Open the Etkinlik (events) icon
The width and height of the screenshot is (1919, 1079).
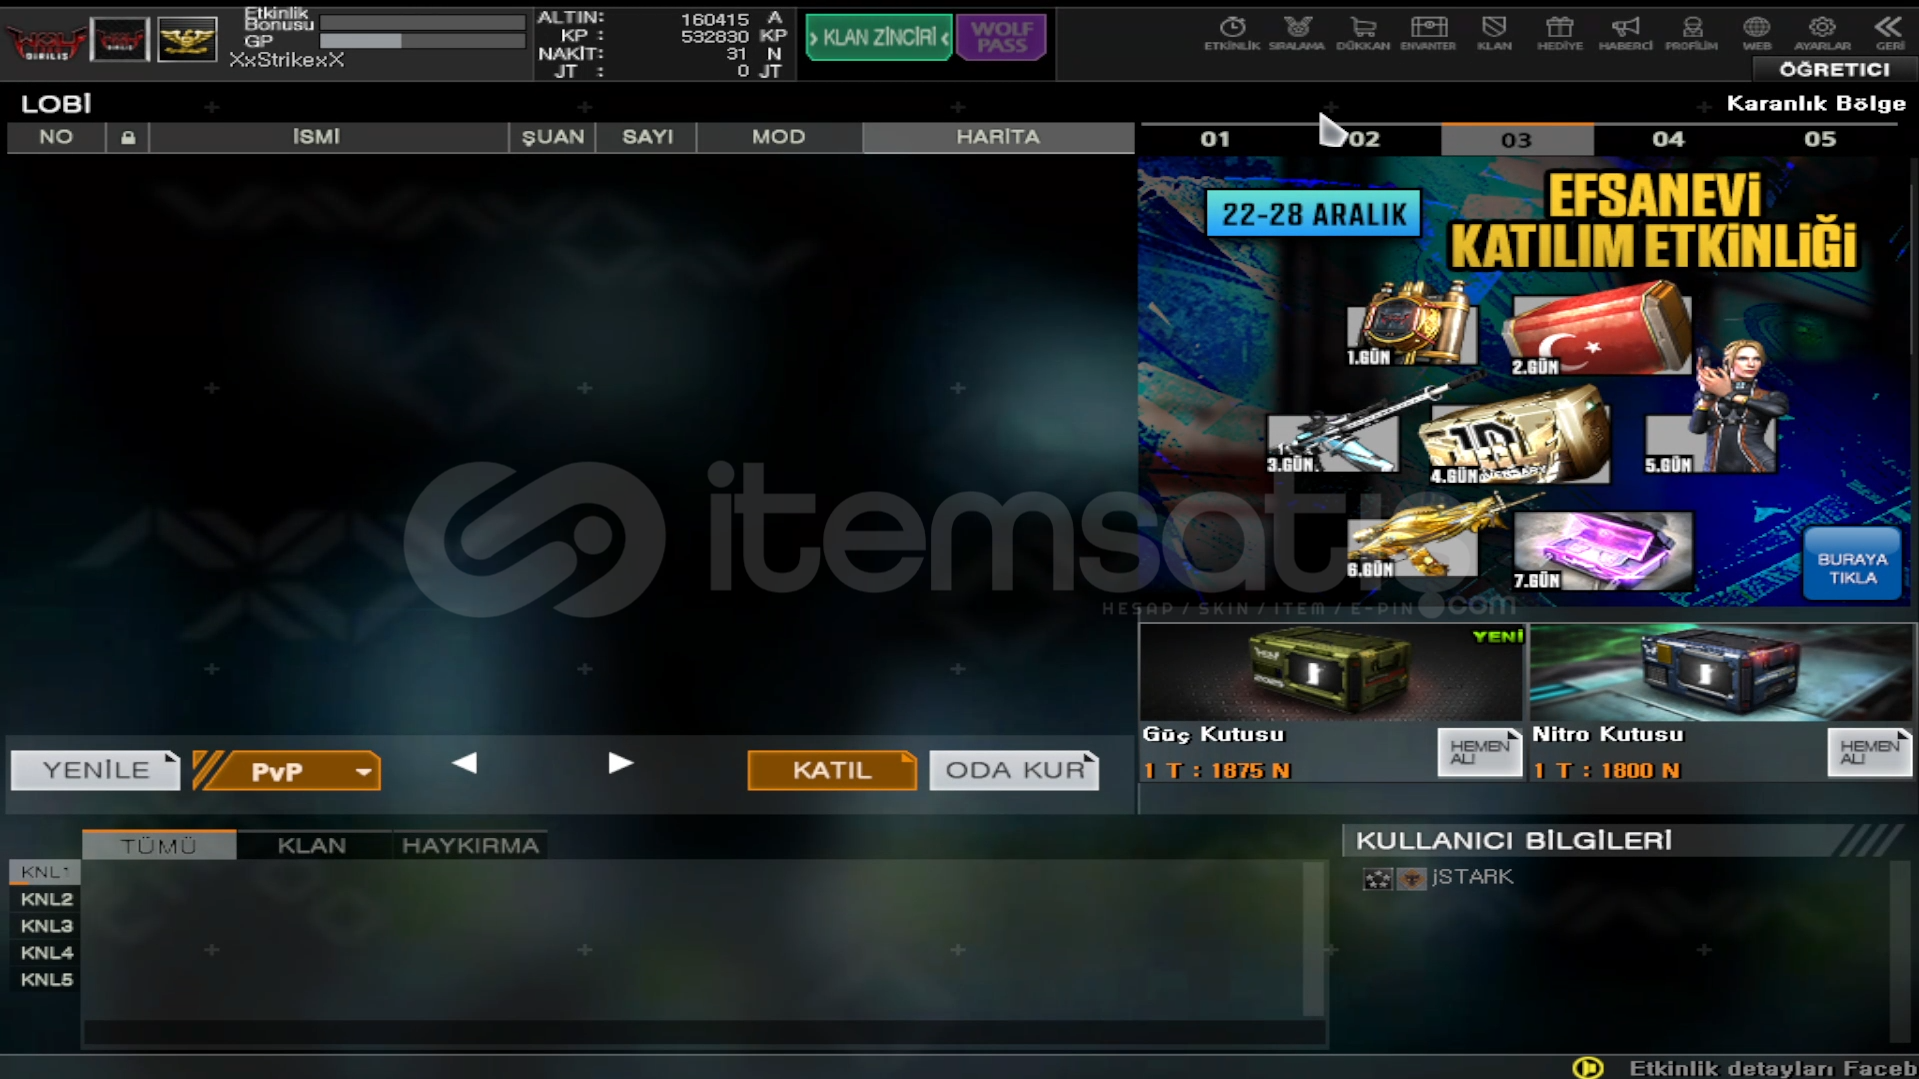pos(1231,33)
